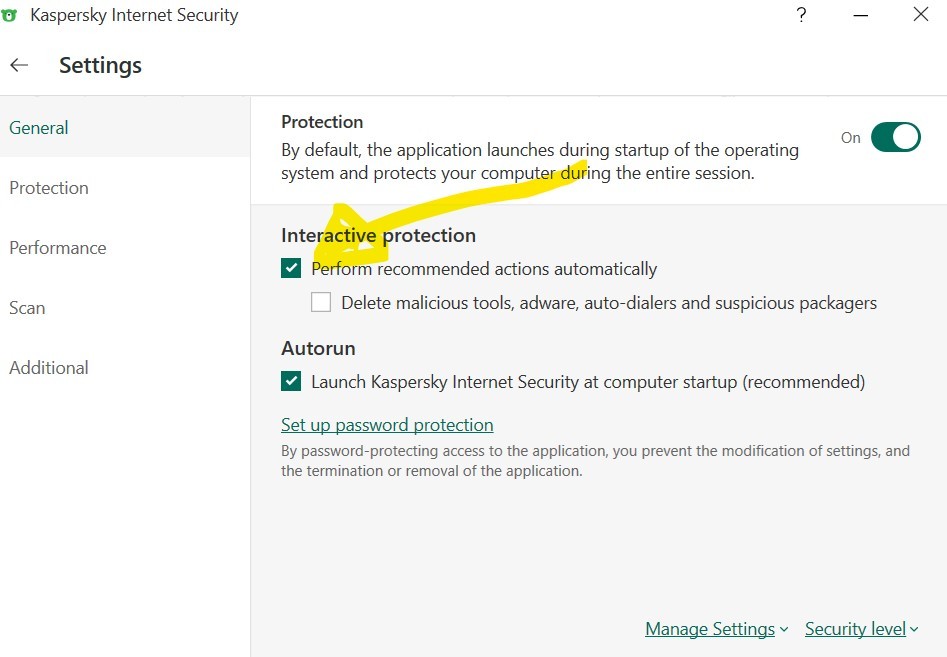The width and height of the screenshot is (947, 657).
Task: Click the Kaspersky logo in the title bar
Action: pos(8,16)
